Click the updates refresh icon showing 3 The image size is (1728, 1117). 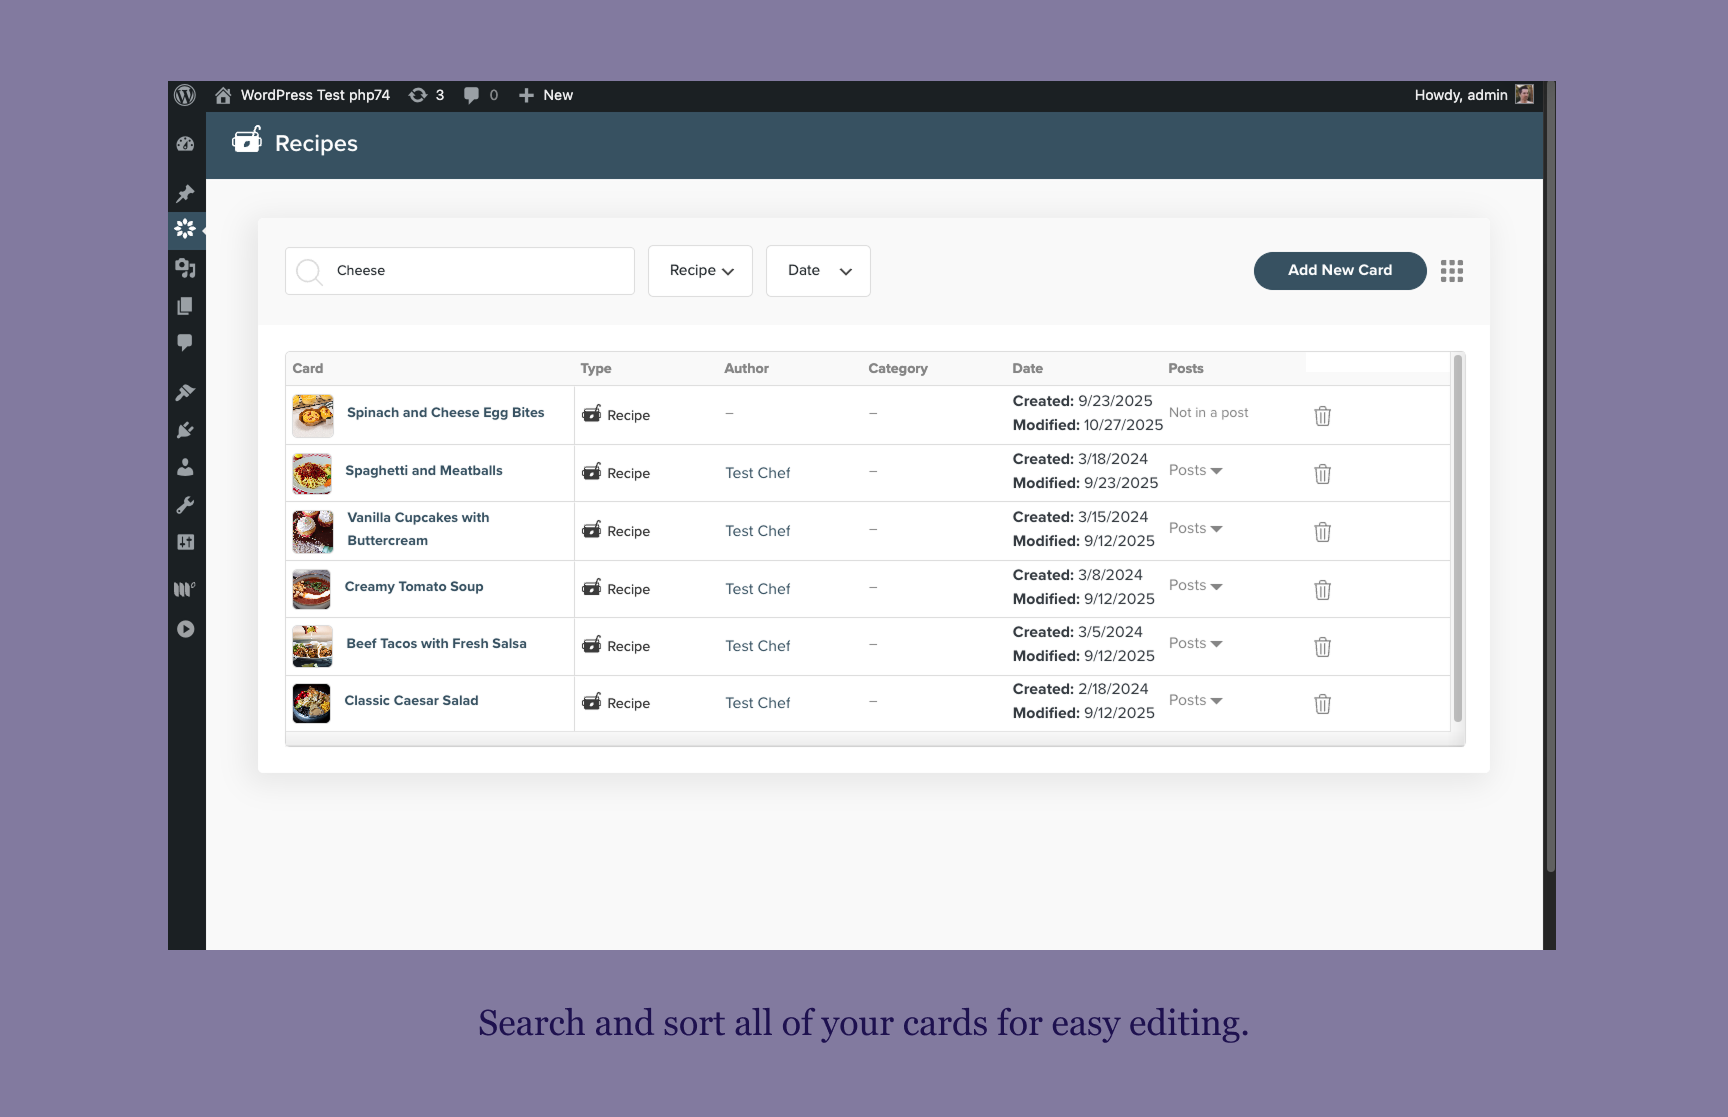pos(426,94)
